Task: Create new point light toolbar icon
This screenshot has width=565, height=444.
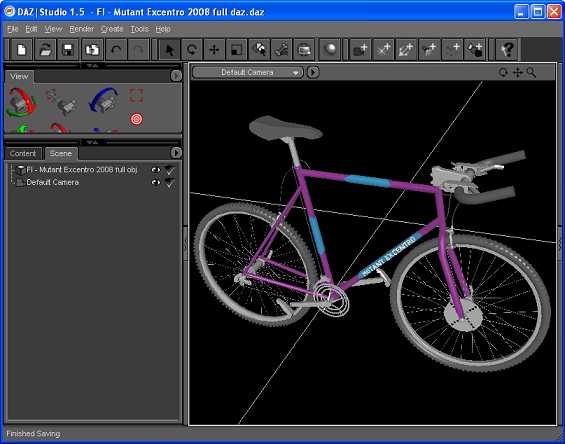Action: point(429,49)
